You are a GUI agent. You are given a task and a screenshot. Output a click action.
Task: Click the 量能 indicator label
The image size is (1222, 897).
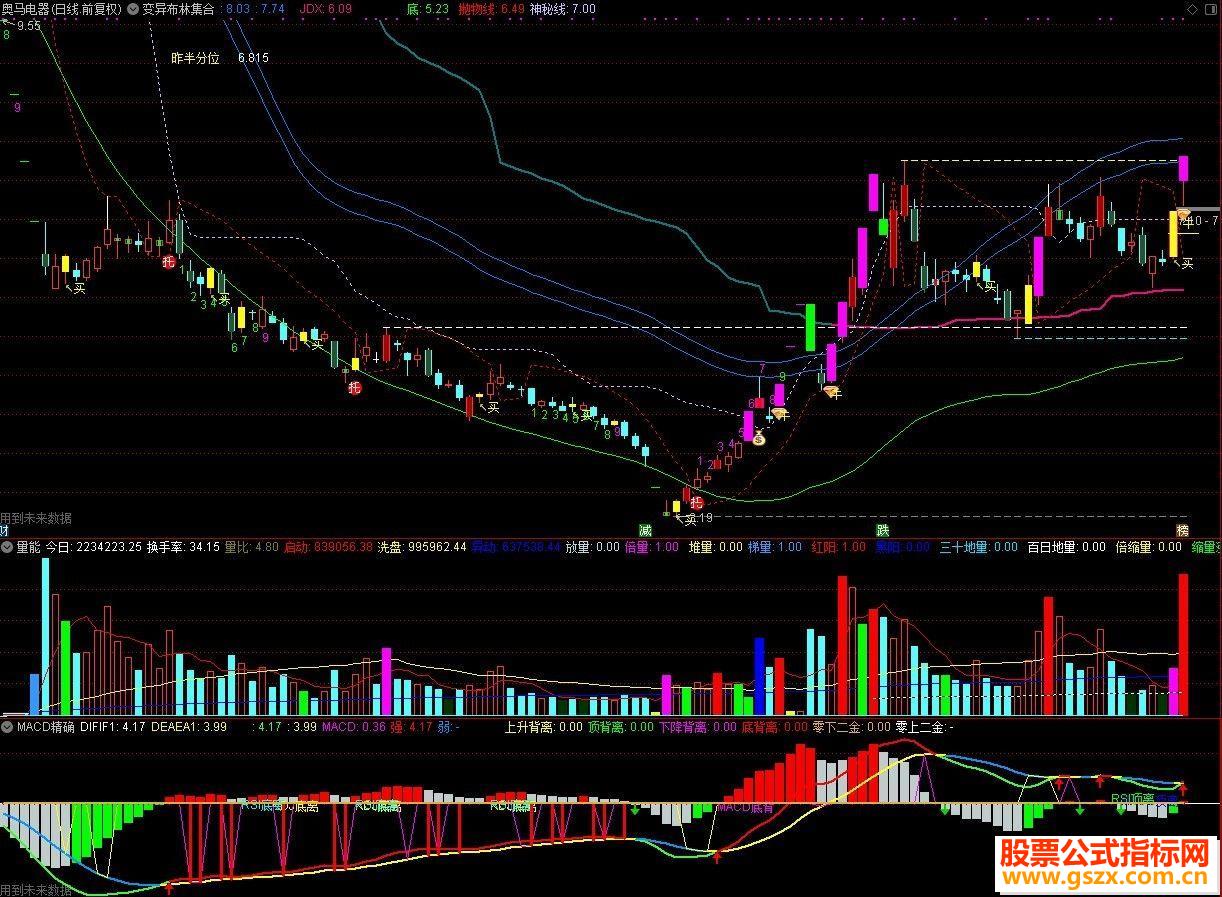28,548
